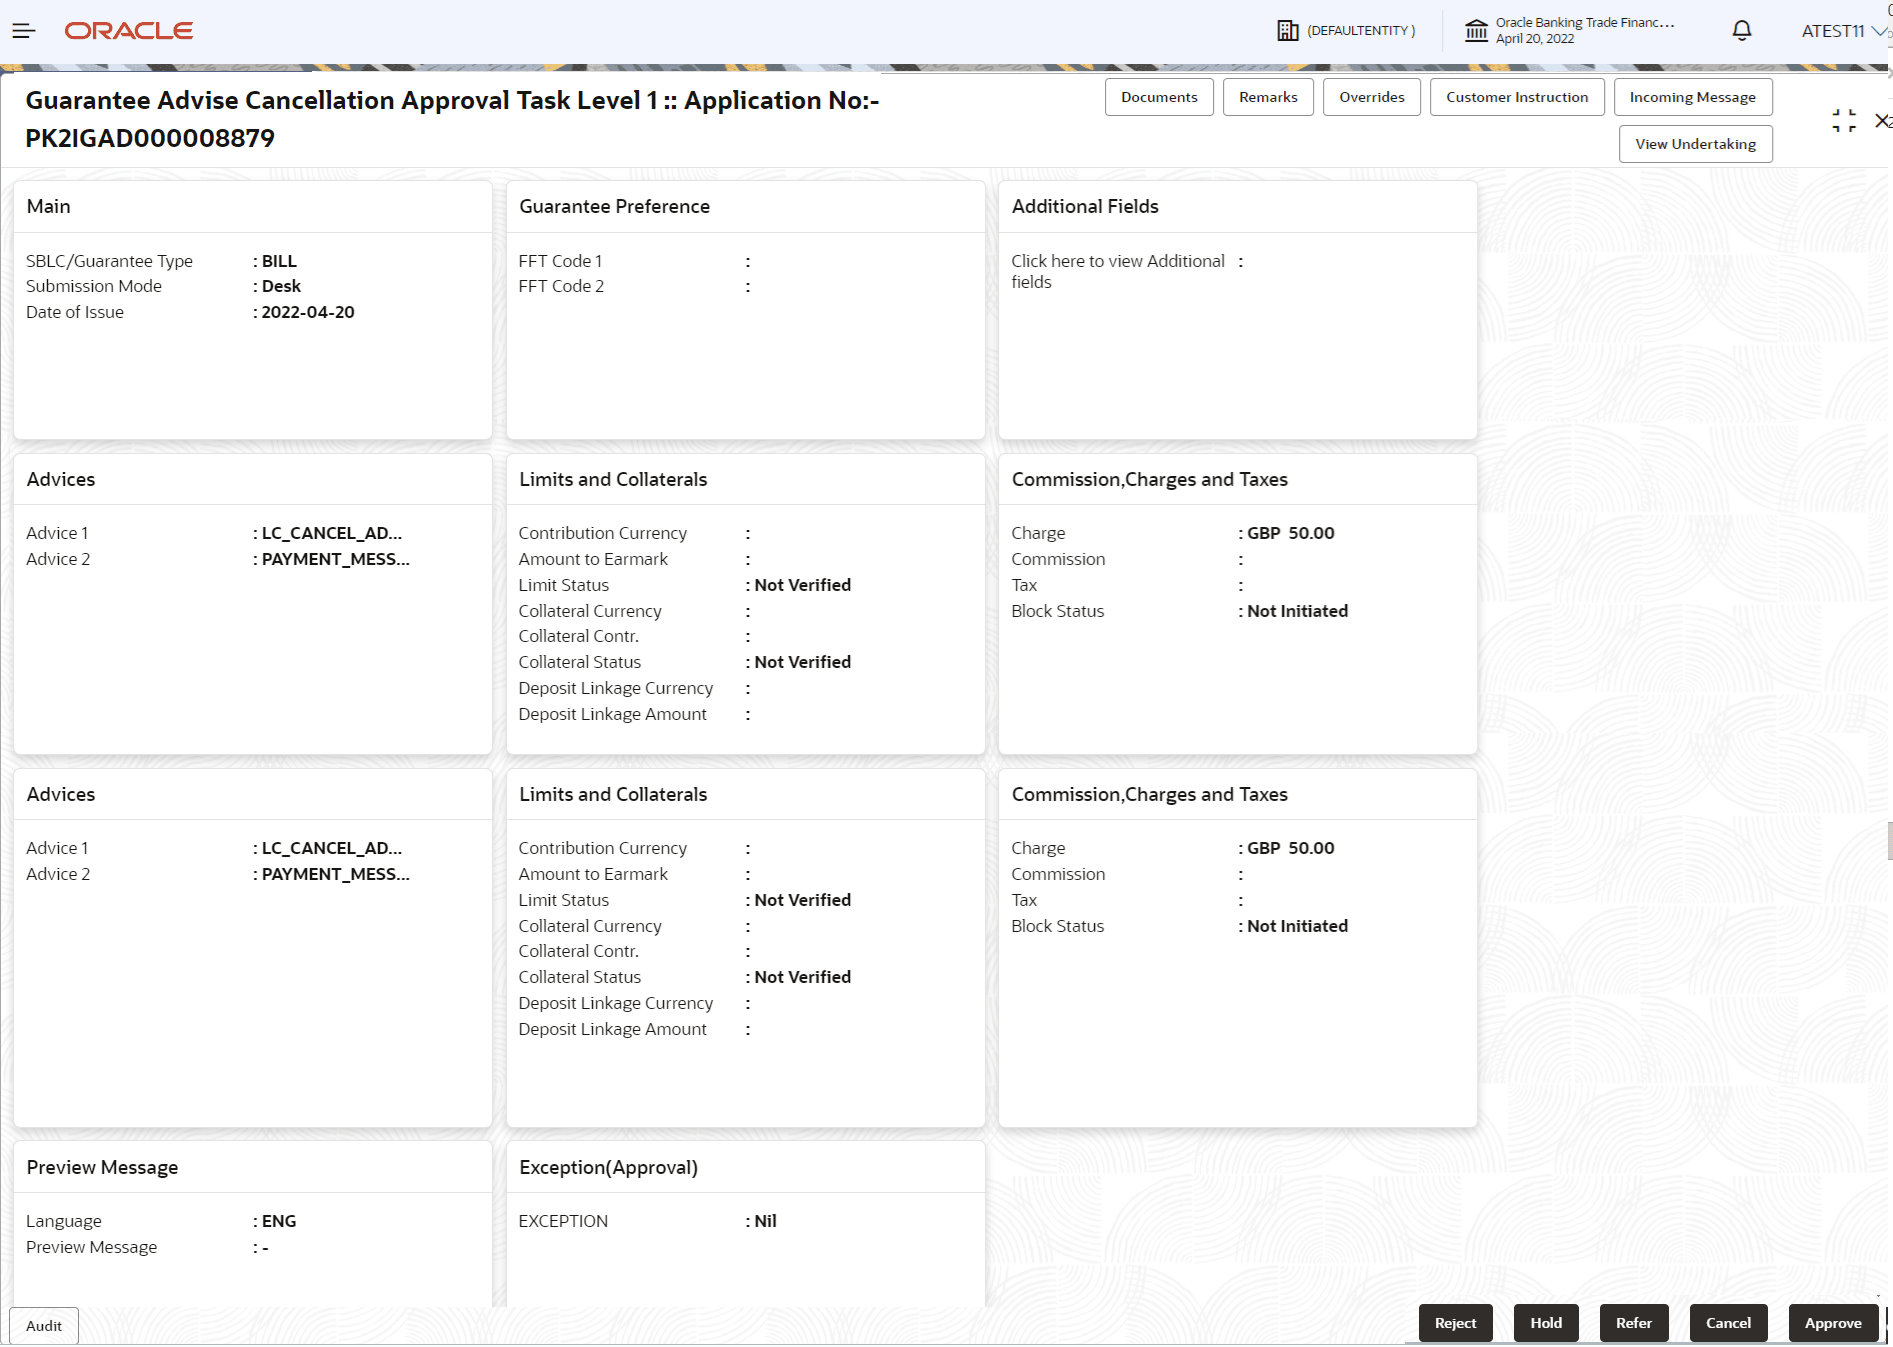Open the notifications bell
This screenshot has height=1347, width=1893.
click(1740, 30)
